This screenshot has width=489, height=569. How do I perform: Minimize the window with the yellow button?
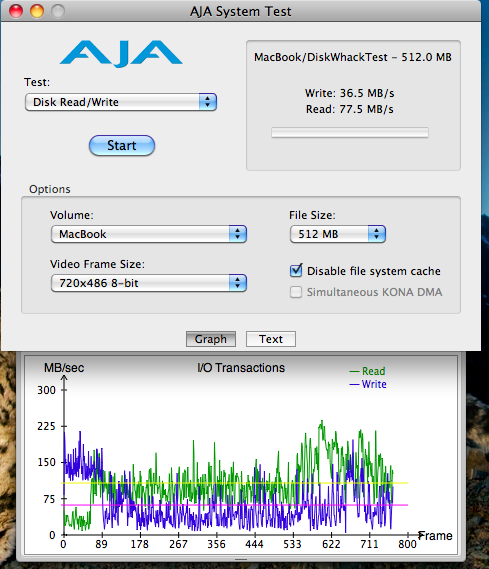click(x=37, y=11)
